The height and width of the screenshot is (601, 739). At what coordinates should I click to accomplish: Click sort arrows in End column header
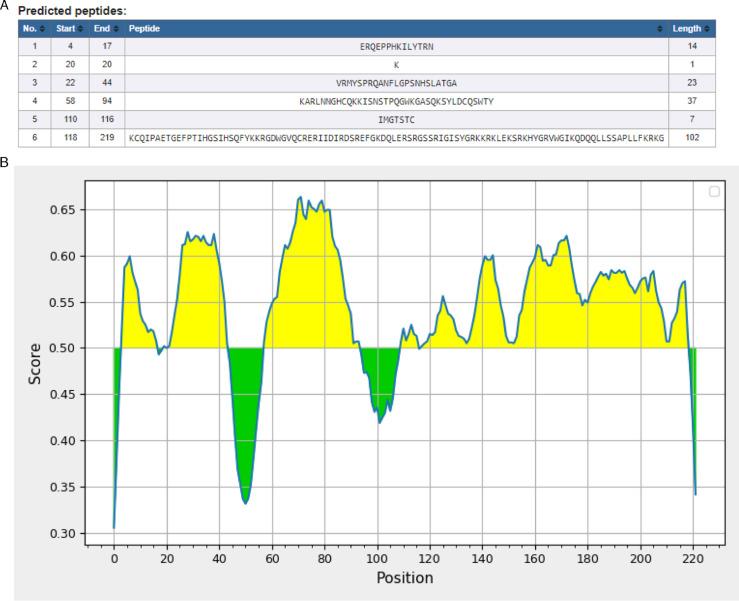(115, 28)
